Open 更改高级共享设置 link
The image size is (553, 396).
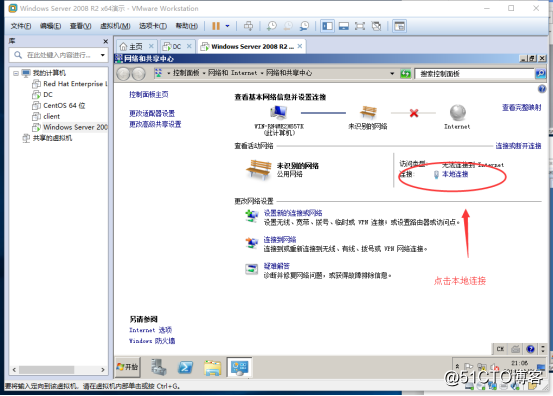pyautogui.click(x=155, y=124)
